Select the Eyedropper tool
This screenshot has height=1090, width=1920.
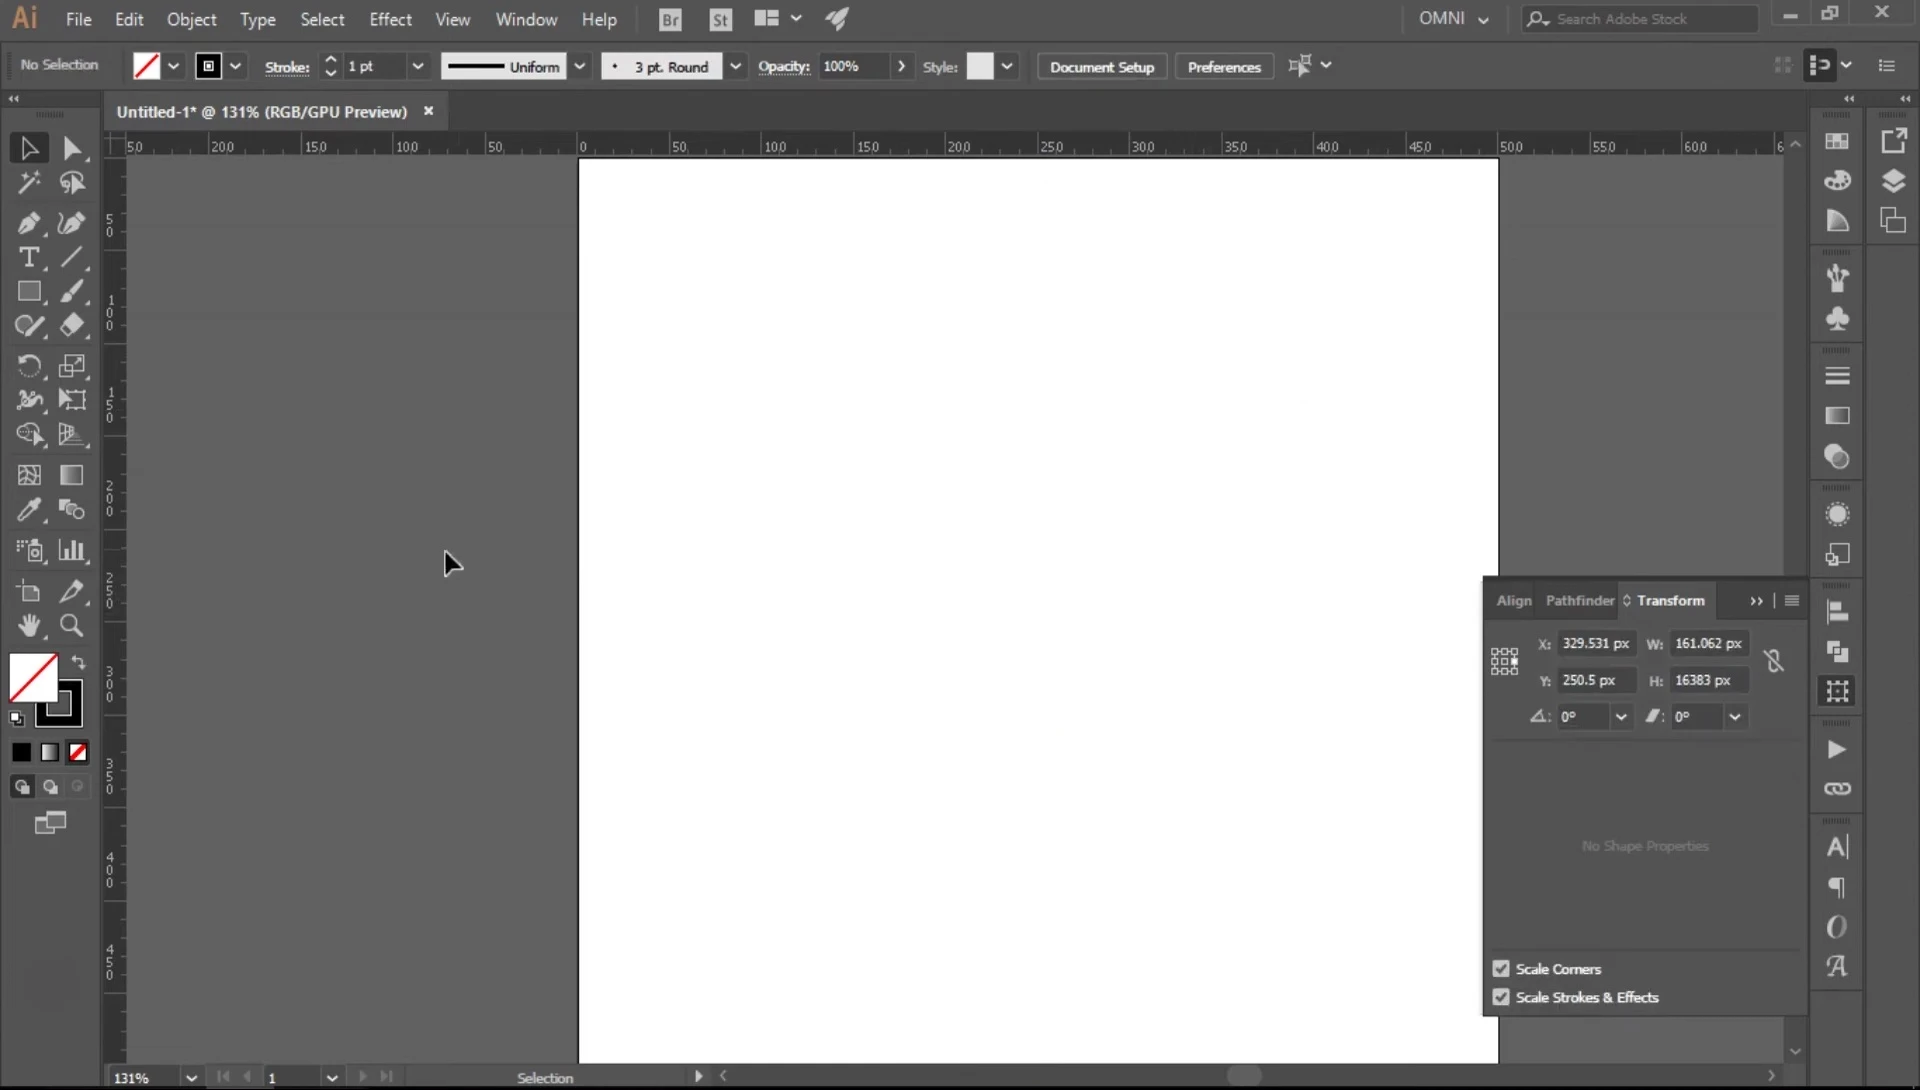29,510
